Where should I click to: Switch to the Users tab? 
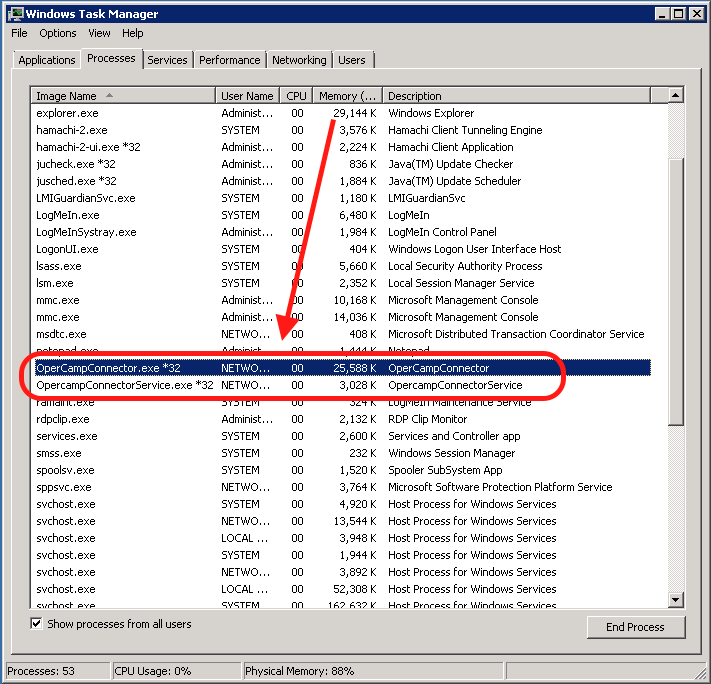352,60
